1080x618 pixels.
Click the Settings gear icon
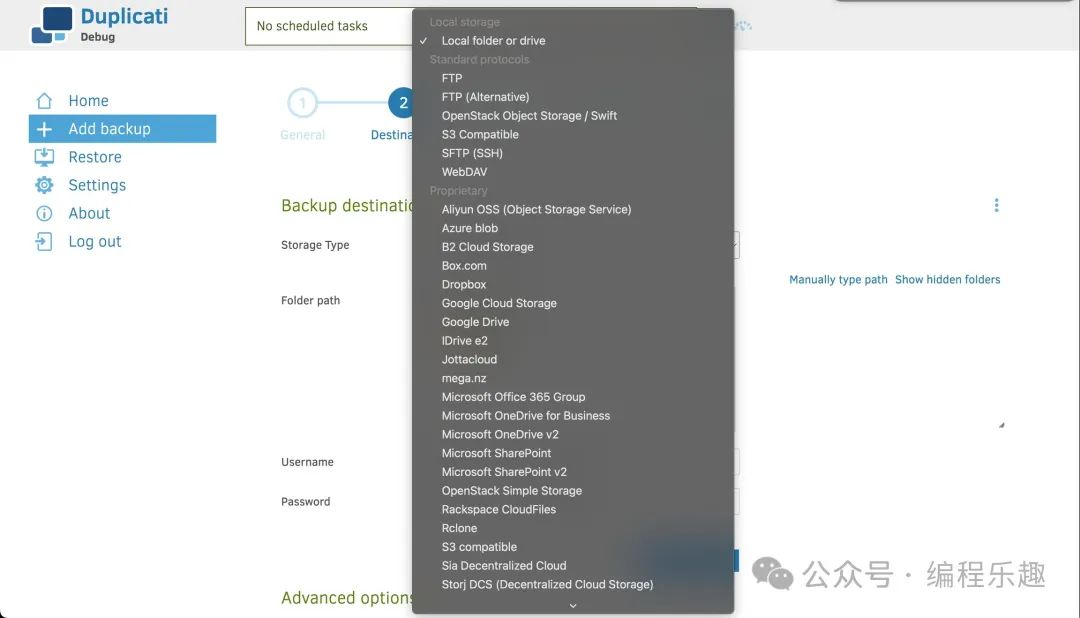[44, 185]
